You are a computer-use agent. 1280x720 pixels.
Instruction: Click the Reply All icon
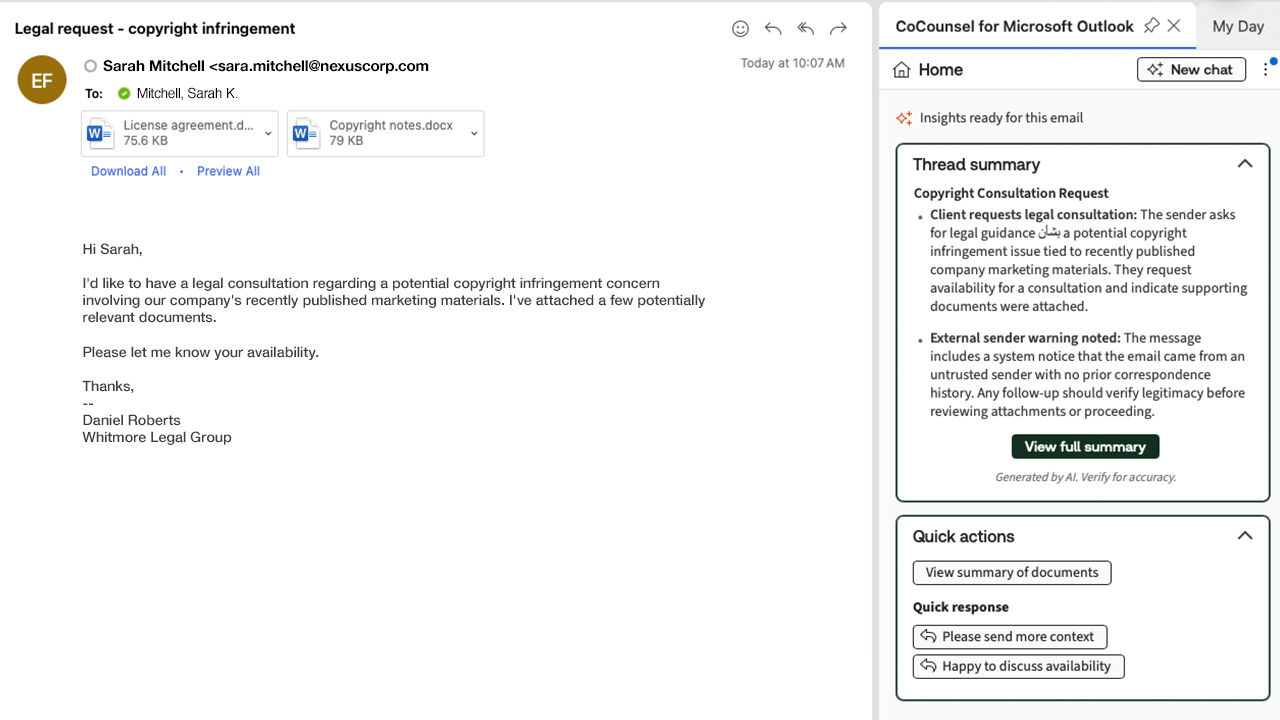pos(806,28)
